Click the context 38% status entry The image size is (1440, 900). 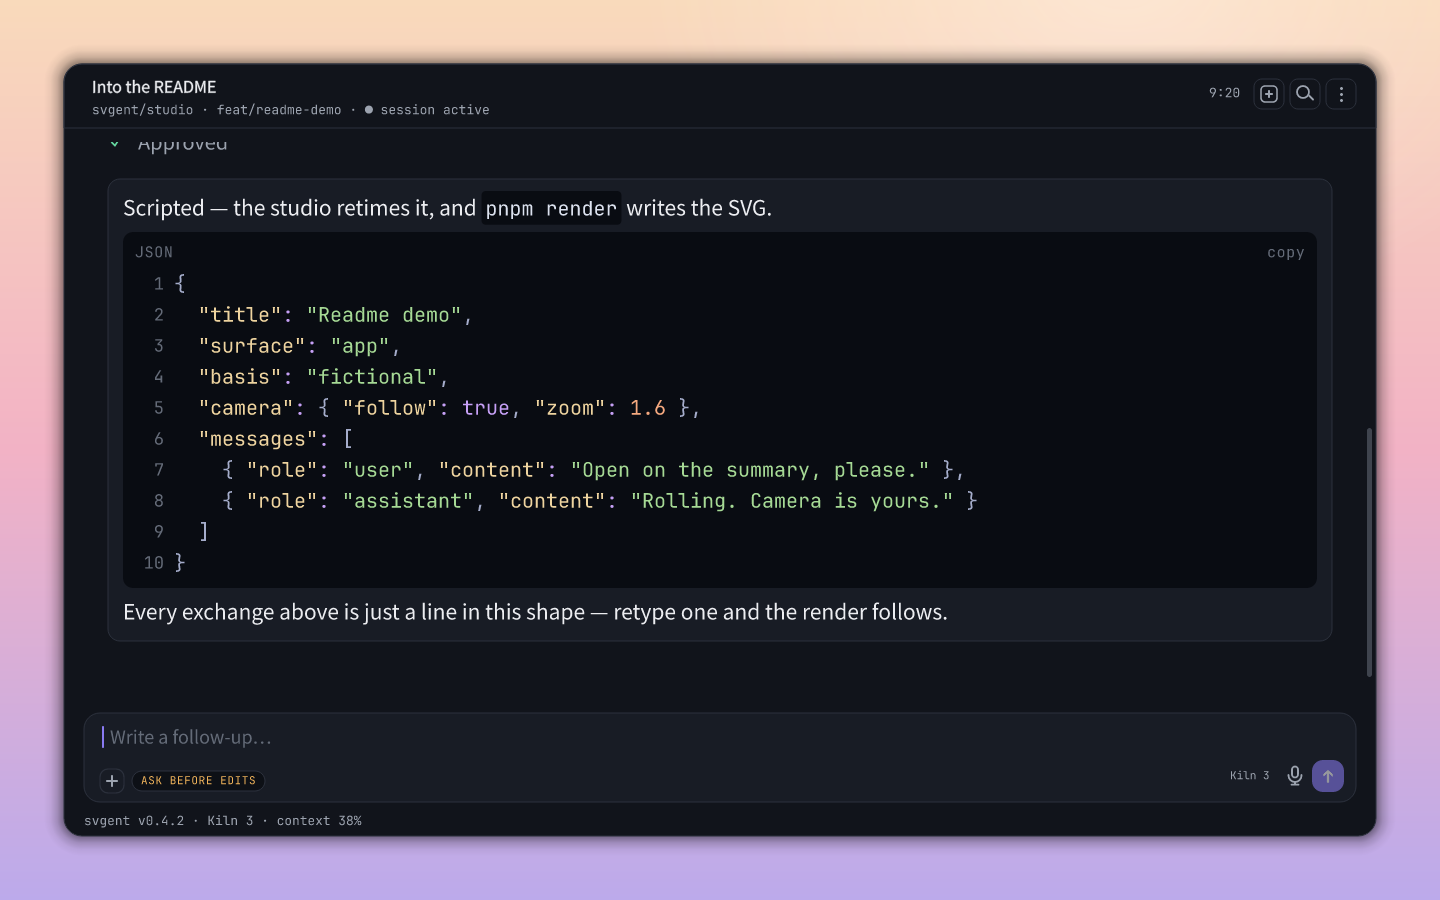[x=319, y=821]
